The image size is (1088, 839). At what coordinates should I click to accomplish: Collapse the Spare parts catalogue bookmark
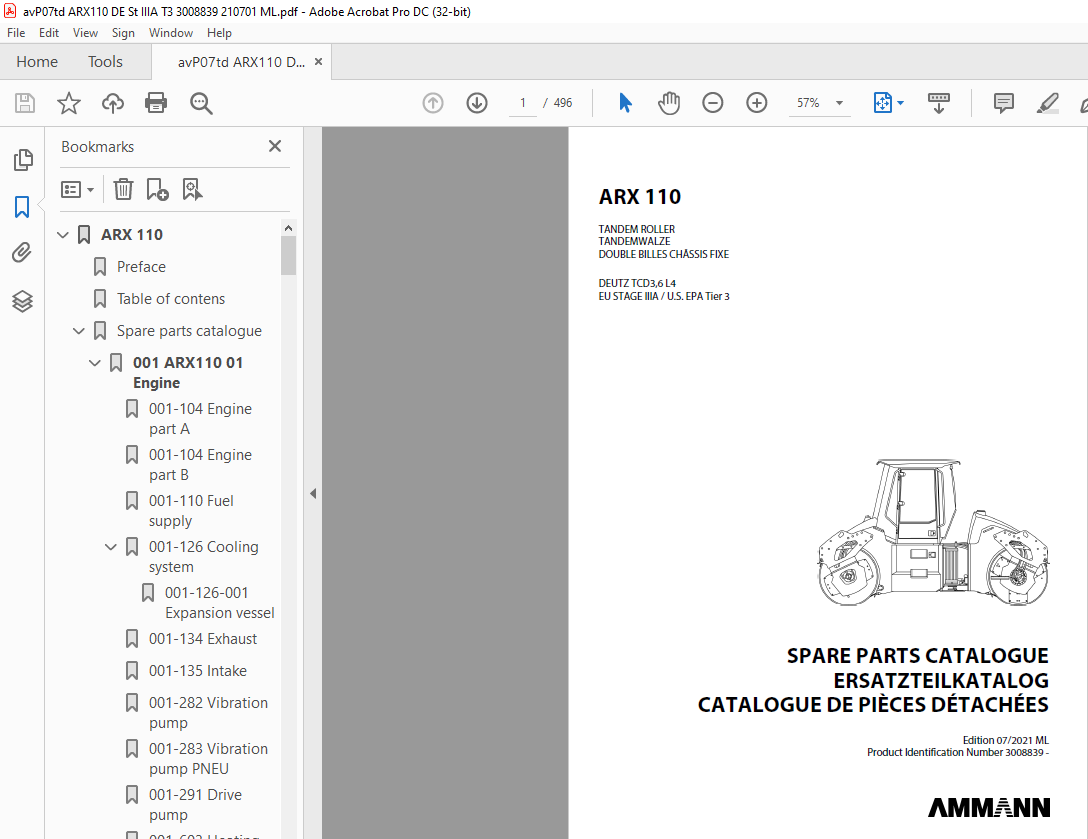point(78,331)
